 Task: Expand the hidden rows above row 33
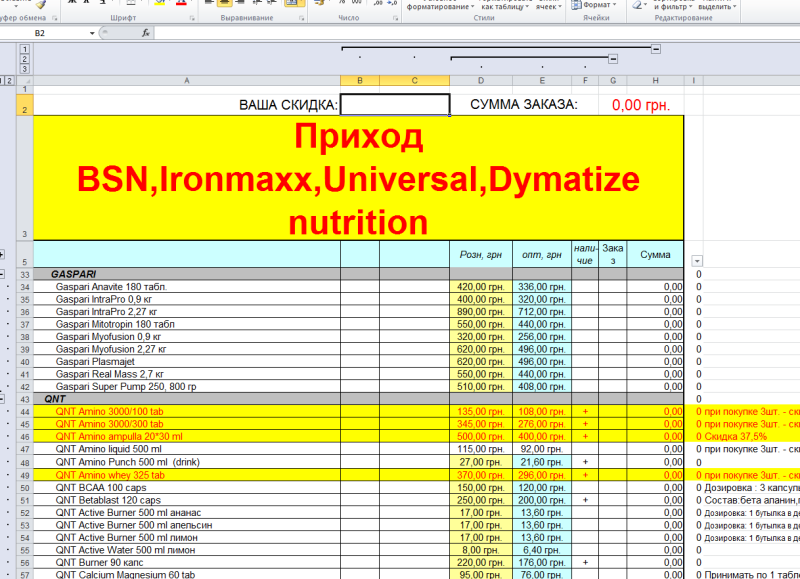pos(2,255)
